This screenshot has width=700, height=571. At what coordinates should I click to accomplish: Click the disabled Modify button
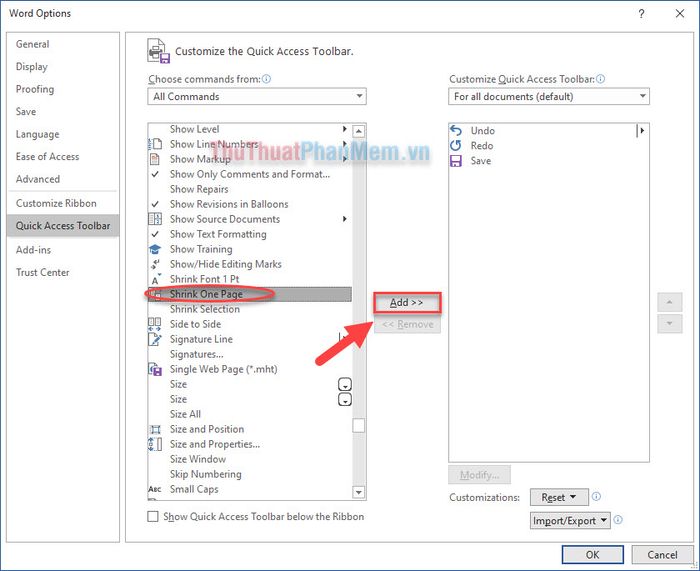479,475
